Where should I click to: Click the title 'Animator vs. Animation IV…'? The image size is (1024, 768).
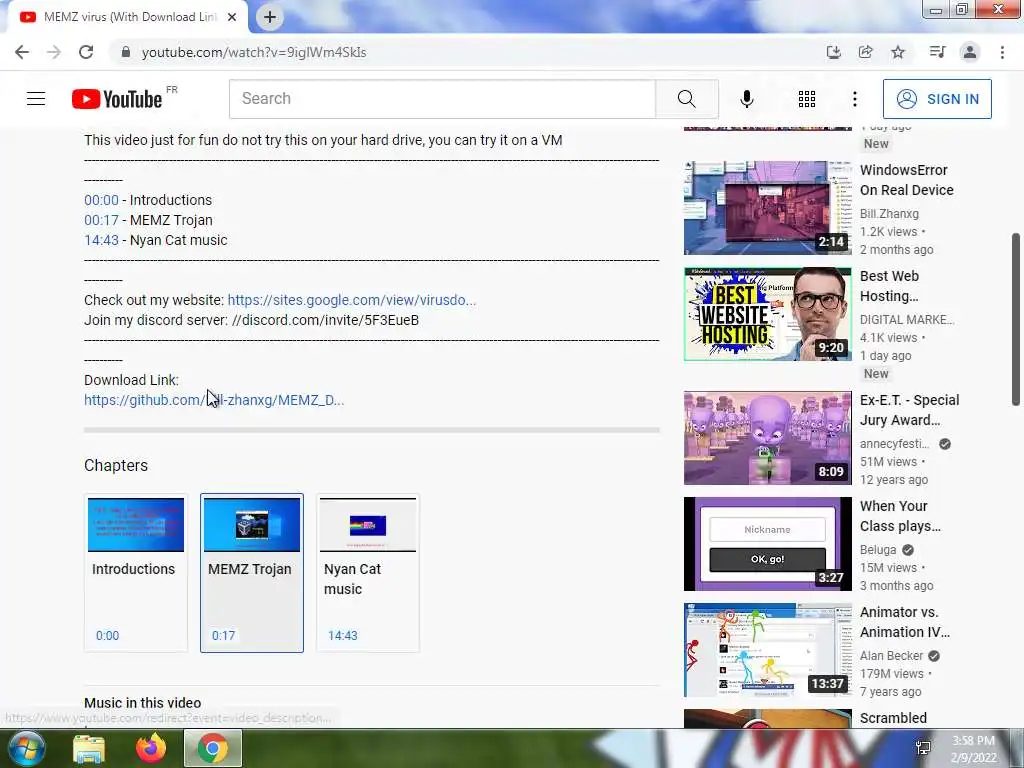tap(905, 622)
